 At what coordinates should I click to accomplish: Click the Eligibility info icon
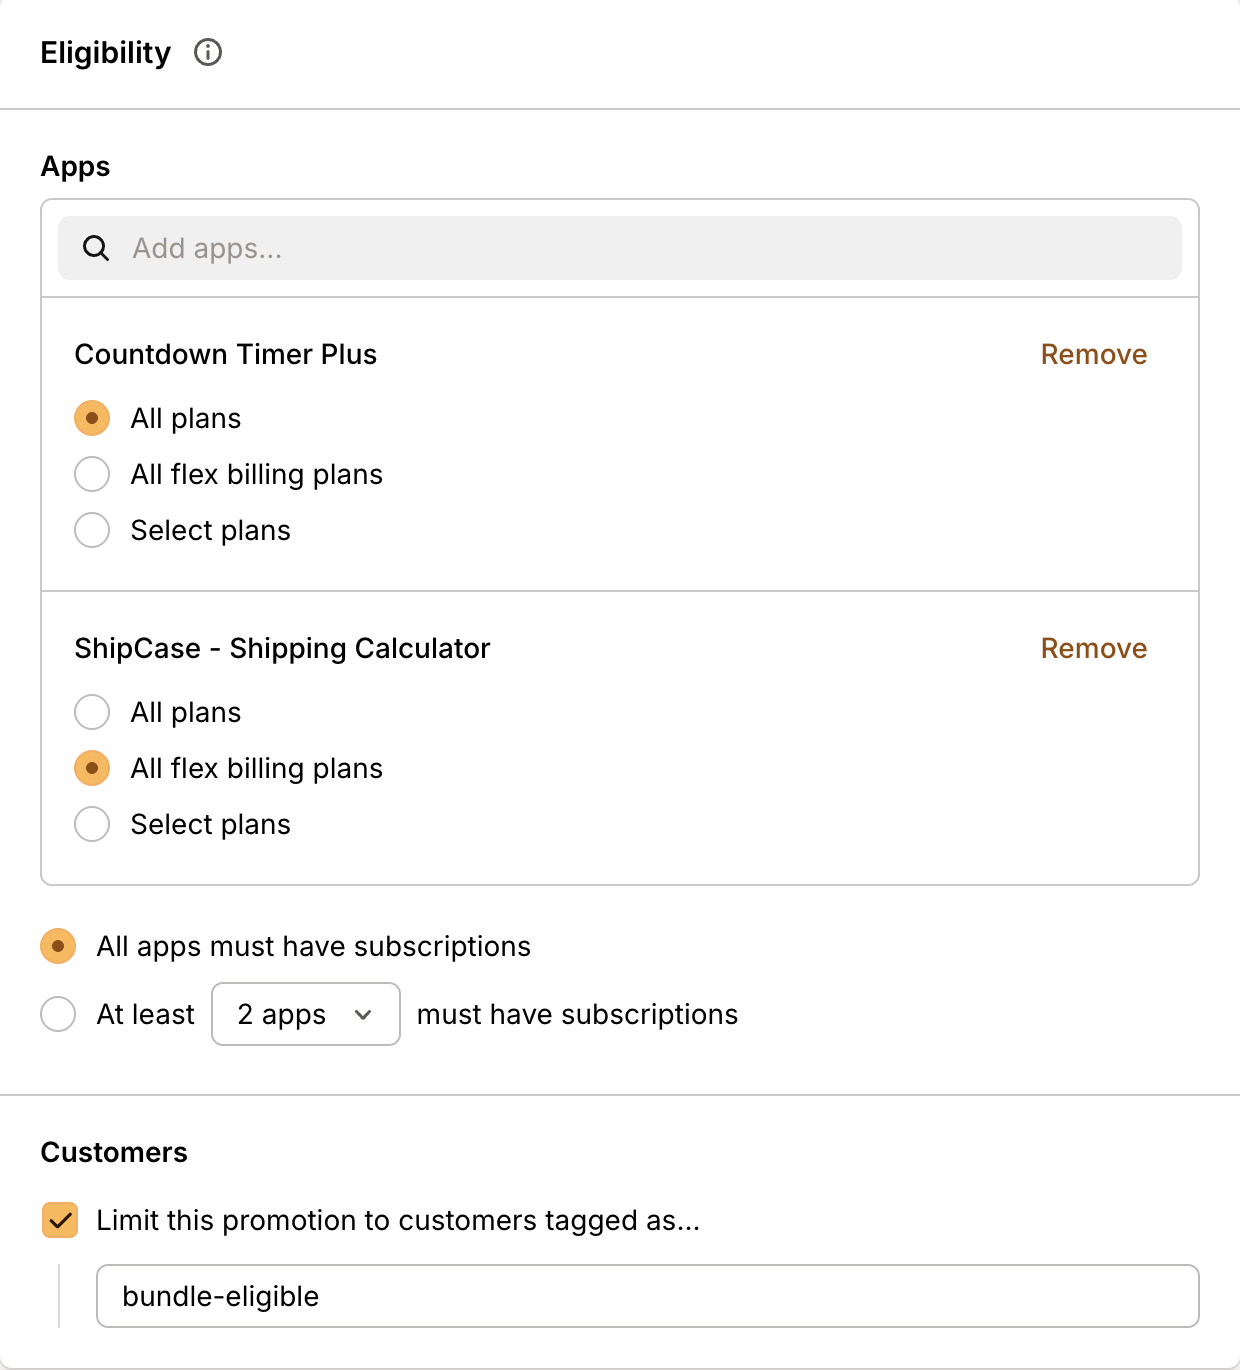pyautogui.click(x=208, y=52)
